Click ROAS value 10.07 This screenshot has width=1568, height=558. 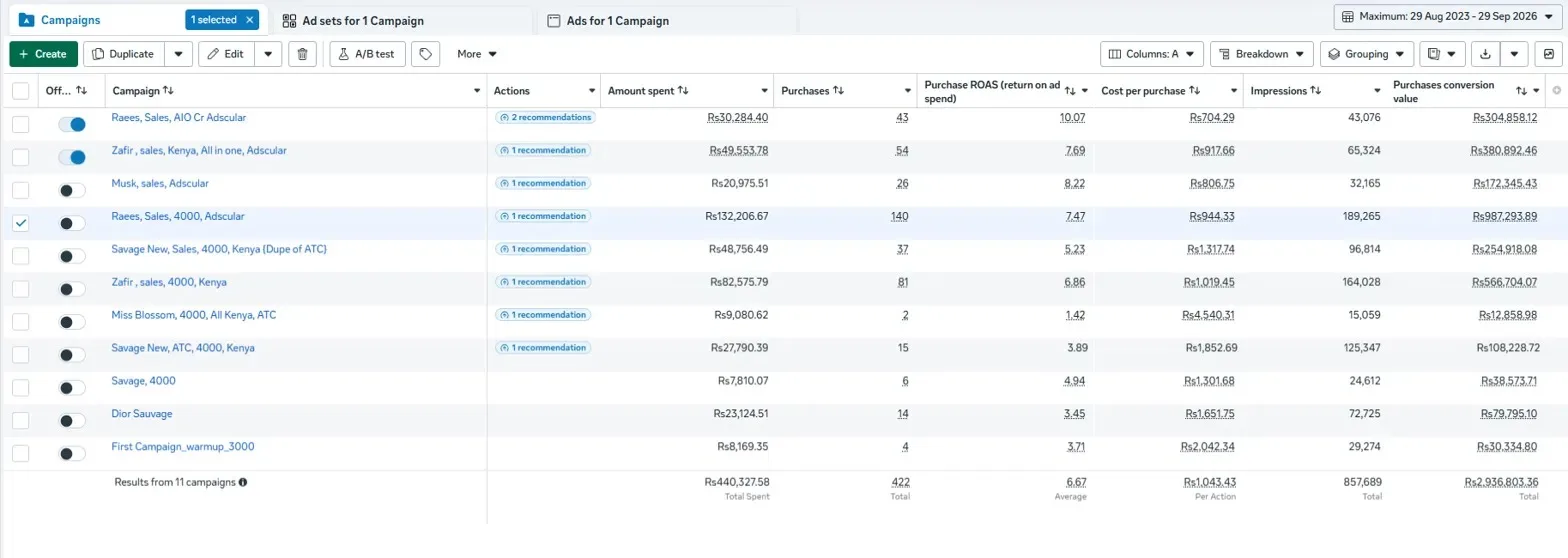(x=1073, y=117)
